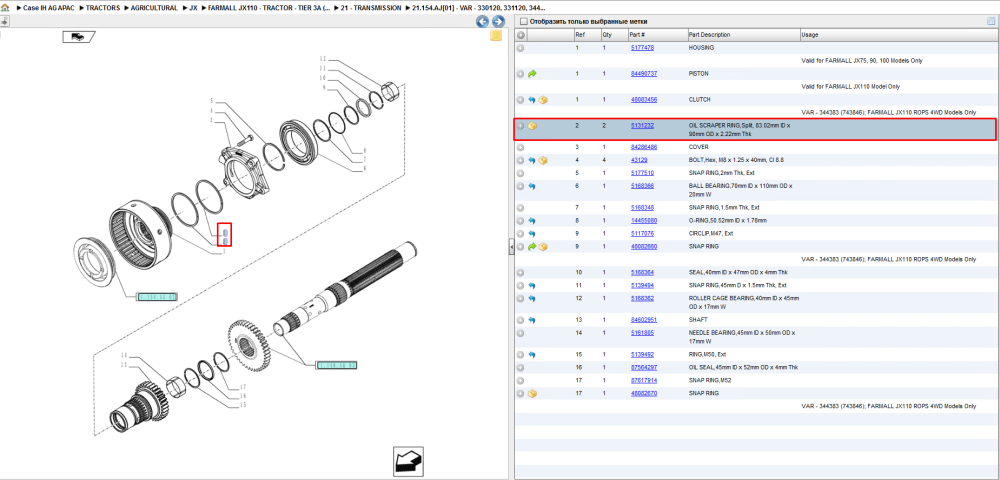Click the package icon in the 48082660 SNAP RING row
Viewport: 1000px width, 480px height.
pyautogui.click(x=543, y=246)
